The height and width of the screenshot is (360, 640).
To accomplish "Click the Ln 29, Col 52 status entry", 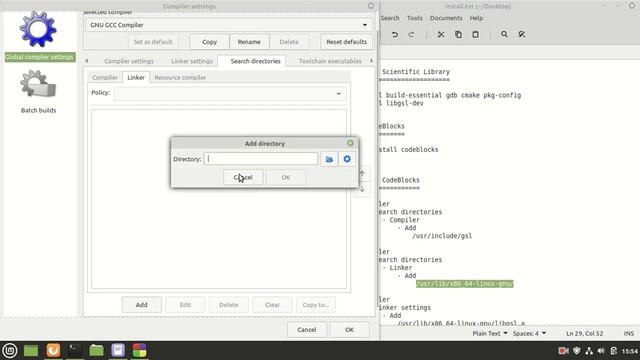I will pos(584,333).
